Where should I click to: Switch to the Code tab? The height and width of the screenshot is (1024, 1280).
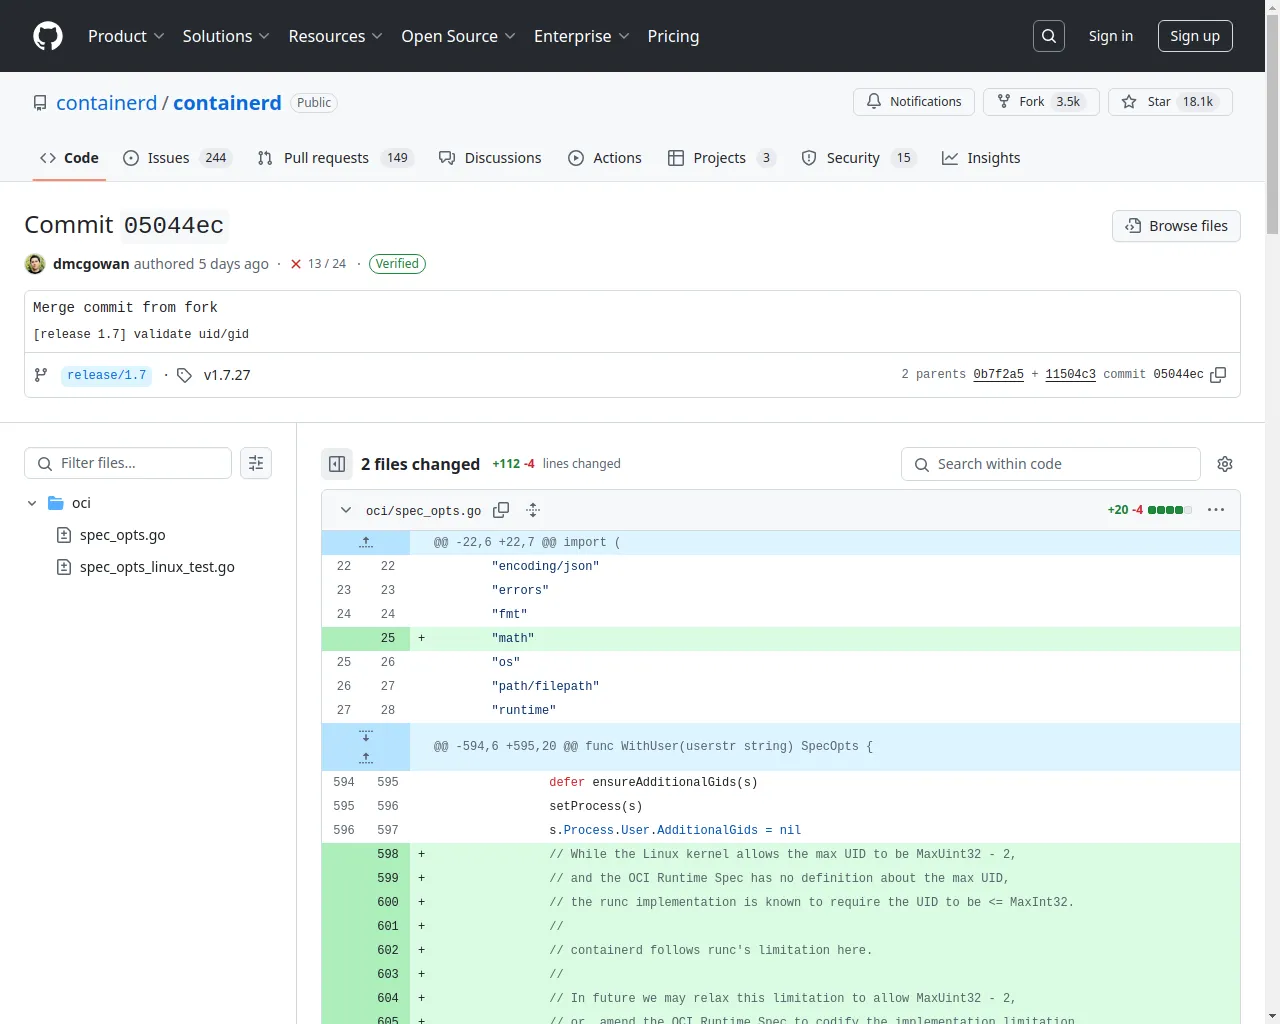click(69, 158)
